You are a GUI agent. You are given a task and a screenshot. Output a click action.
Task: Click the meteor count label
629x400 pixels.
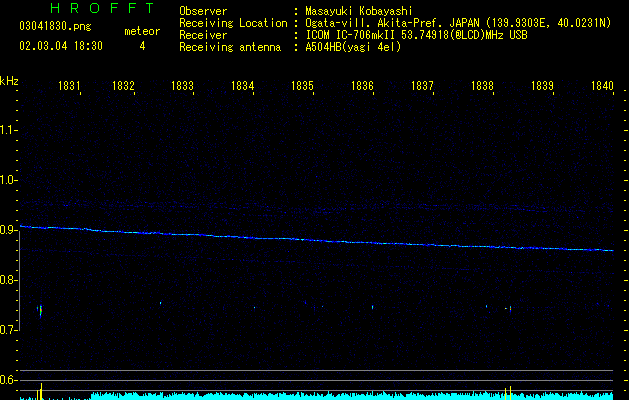click(x=142, y=31)
